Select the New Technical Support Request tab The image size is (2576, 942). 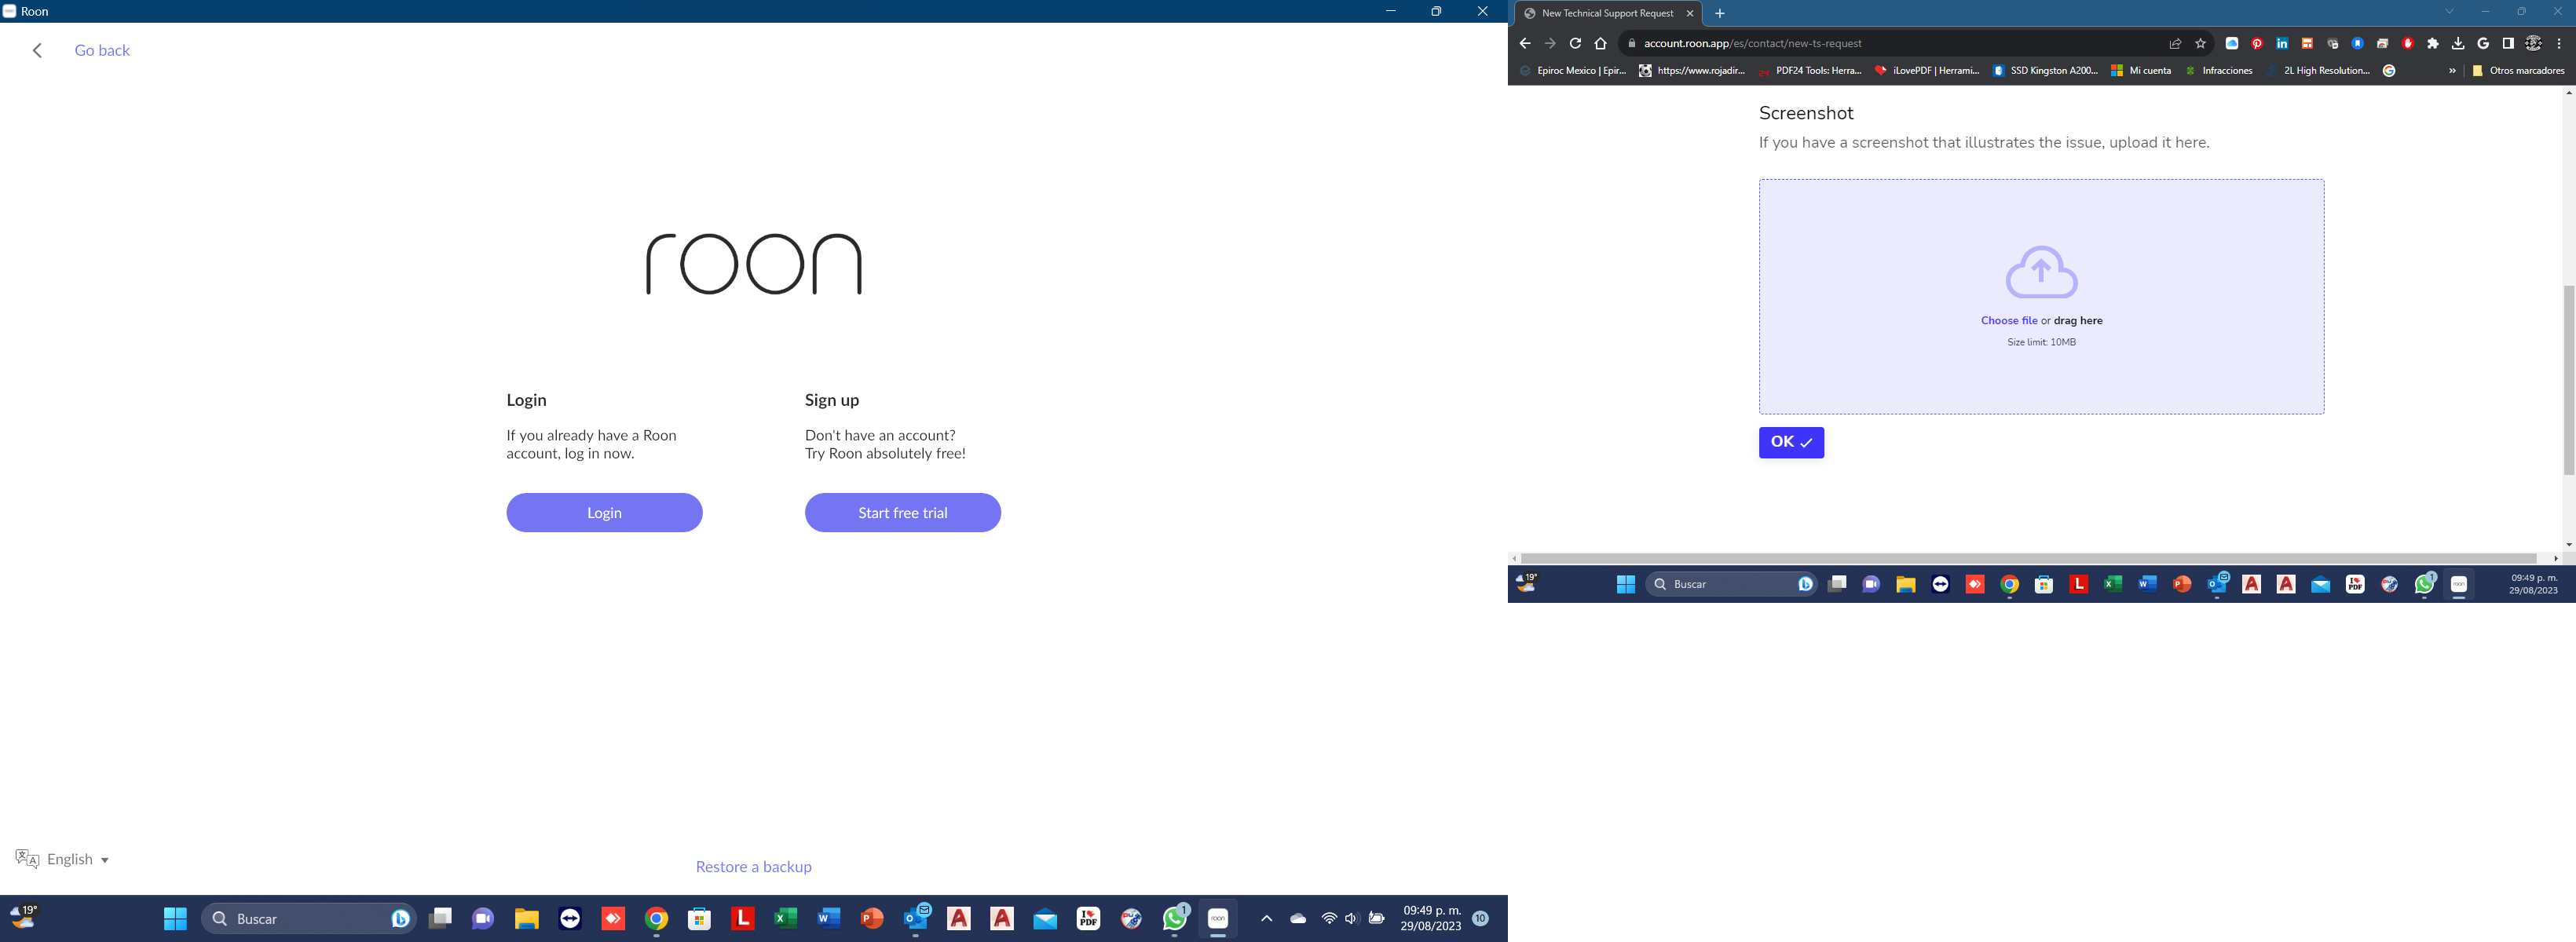point(1606,13)
